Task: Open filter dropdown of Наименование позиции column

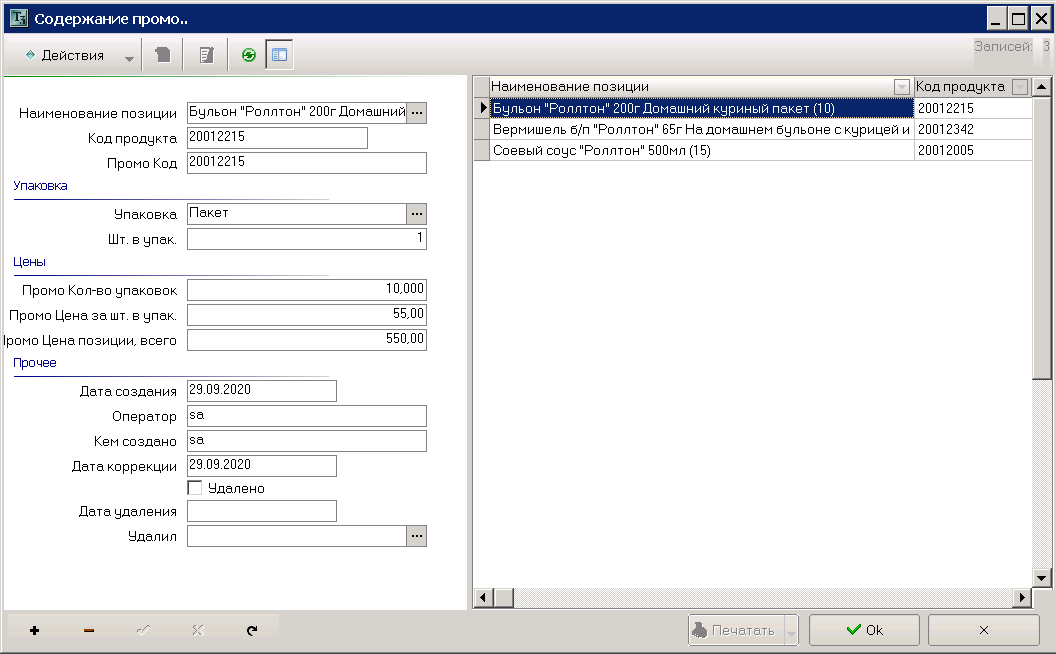Action: tap(901, 87)
